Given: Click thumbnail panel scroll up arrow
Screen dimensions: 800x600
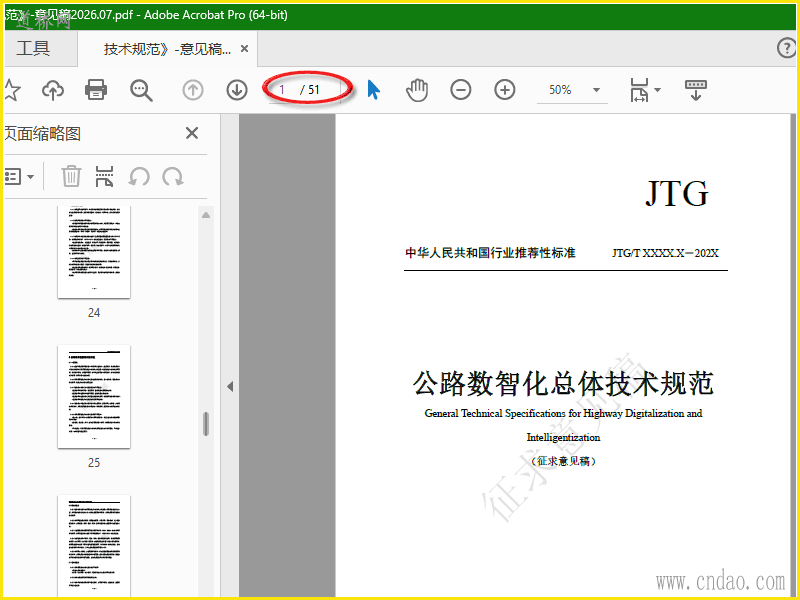Looking at the screenshot, I should point(206,215).
